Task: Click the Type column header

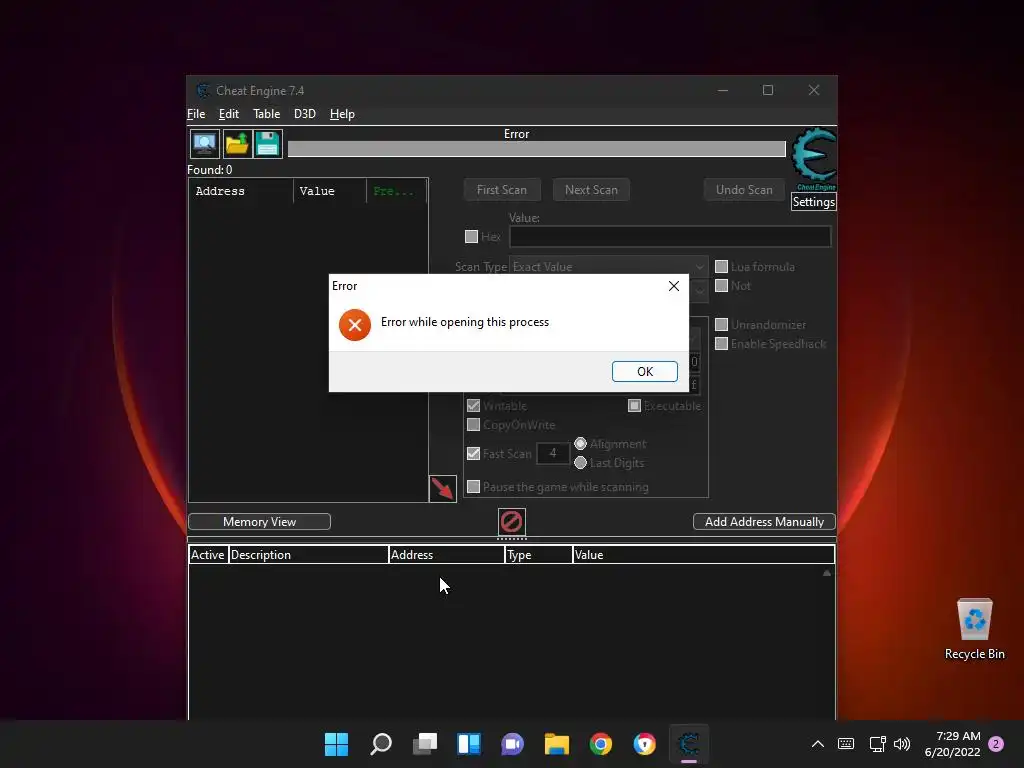Action: [539, 554]
